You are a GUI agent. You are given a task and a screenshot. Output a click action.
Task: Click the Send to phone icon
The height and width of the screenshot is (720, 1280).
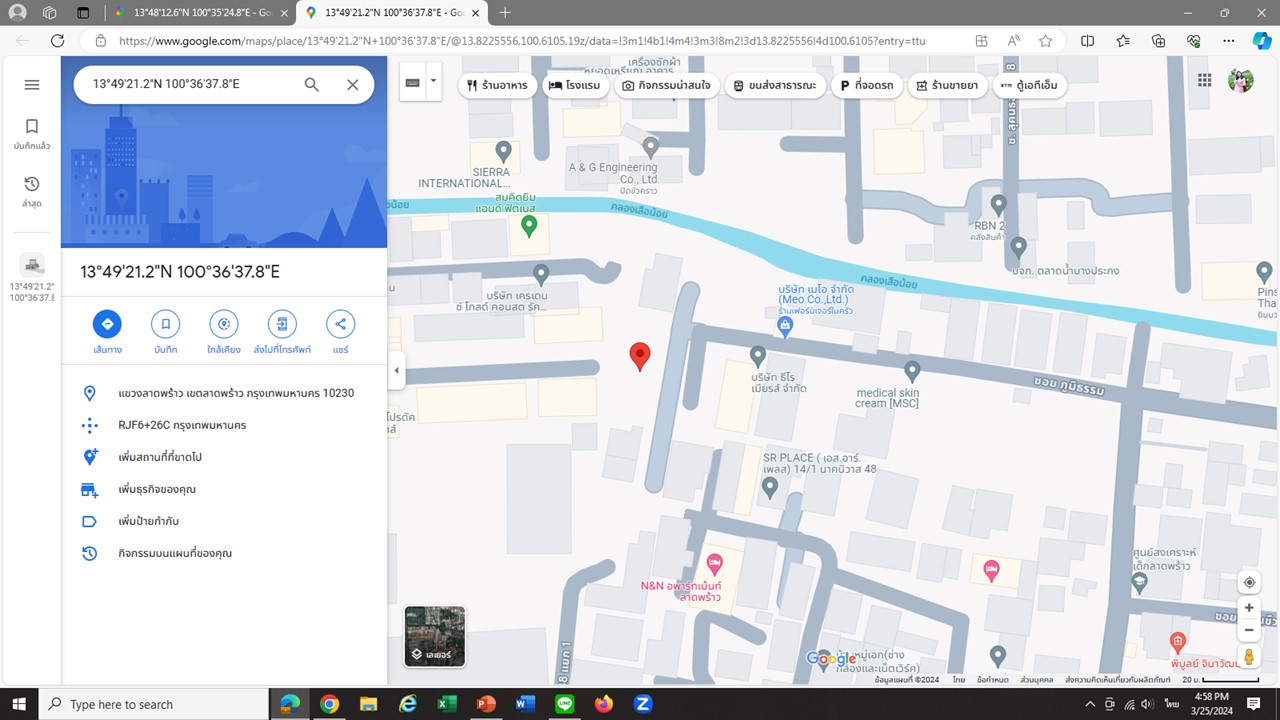(282, 324)
